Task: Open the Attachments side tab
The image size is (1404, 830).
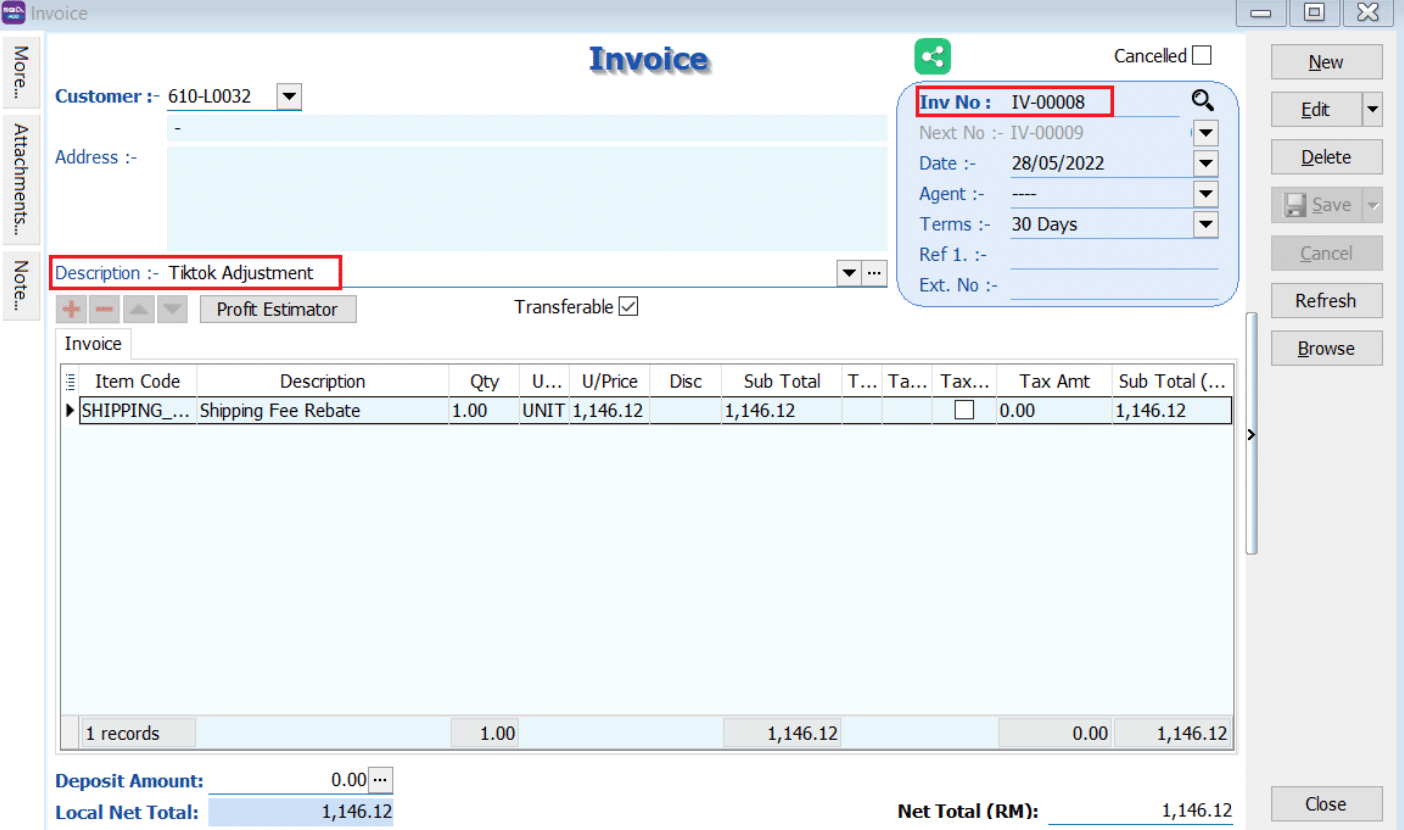Action: click(x=20, y=179)
